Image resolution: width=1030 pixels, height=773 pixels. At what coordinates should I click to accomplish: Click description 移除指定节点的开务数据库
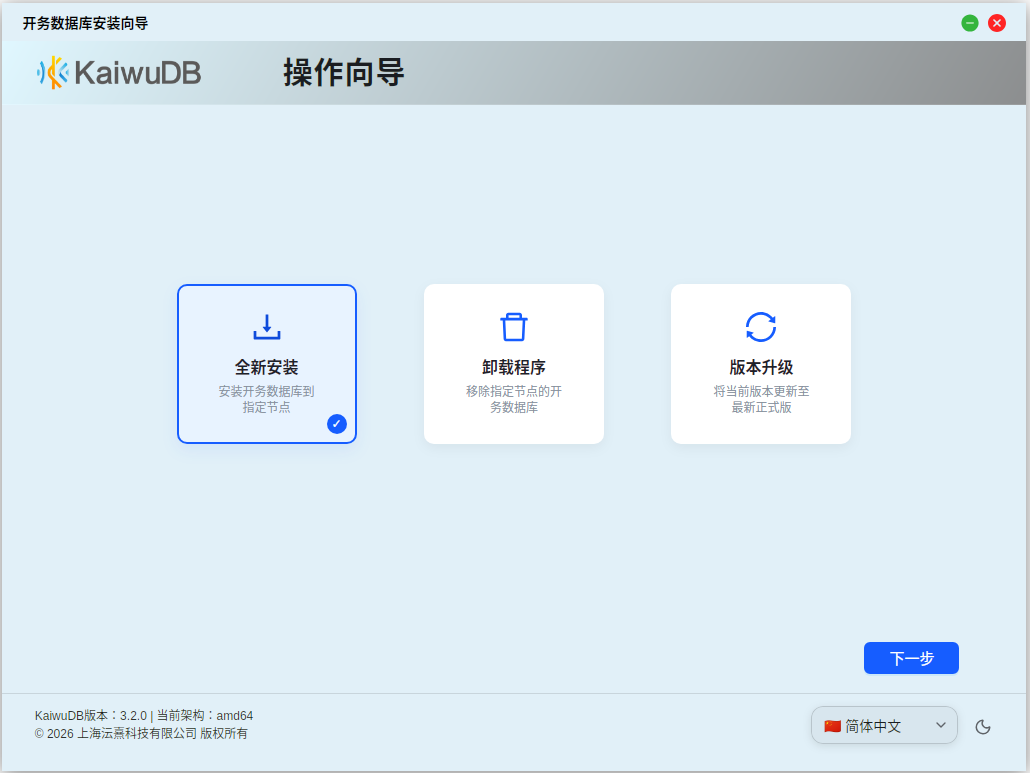514,399
